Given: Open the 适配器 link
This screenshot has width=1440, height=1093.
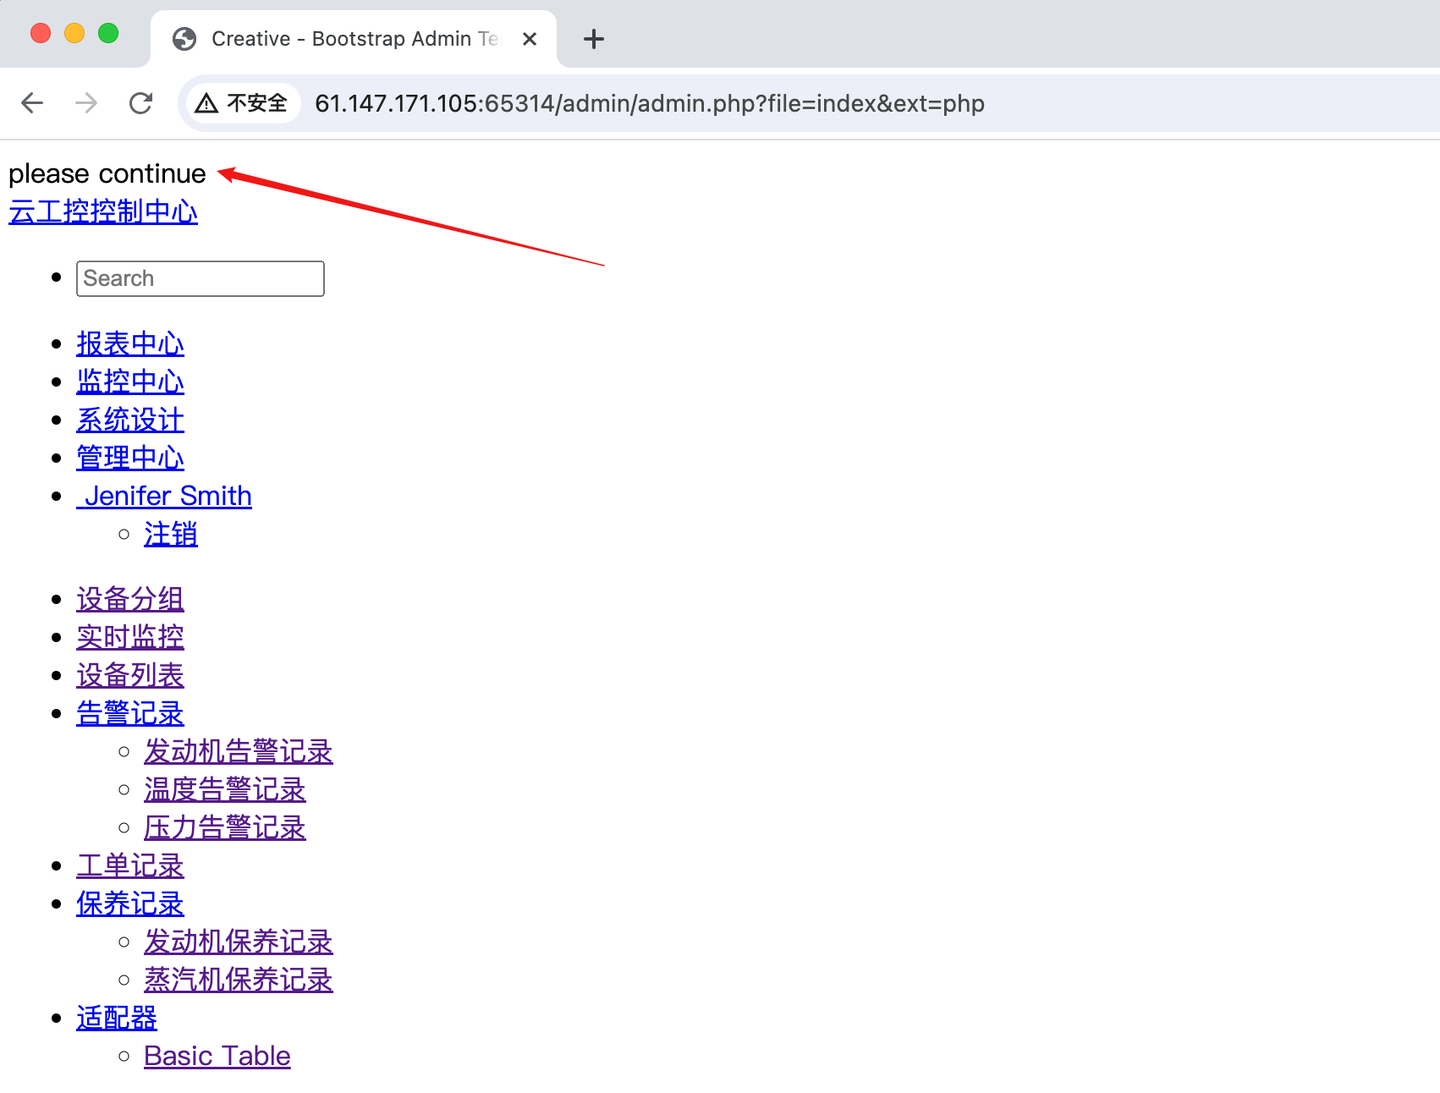Looking at the screenshot, I should (x=116, y=1017).
